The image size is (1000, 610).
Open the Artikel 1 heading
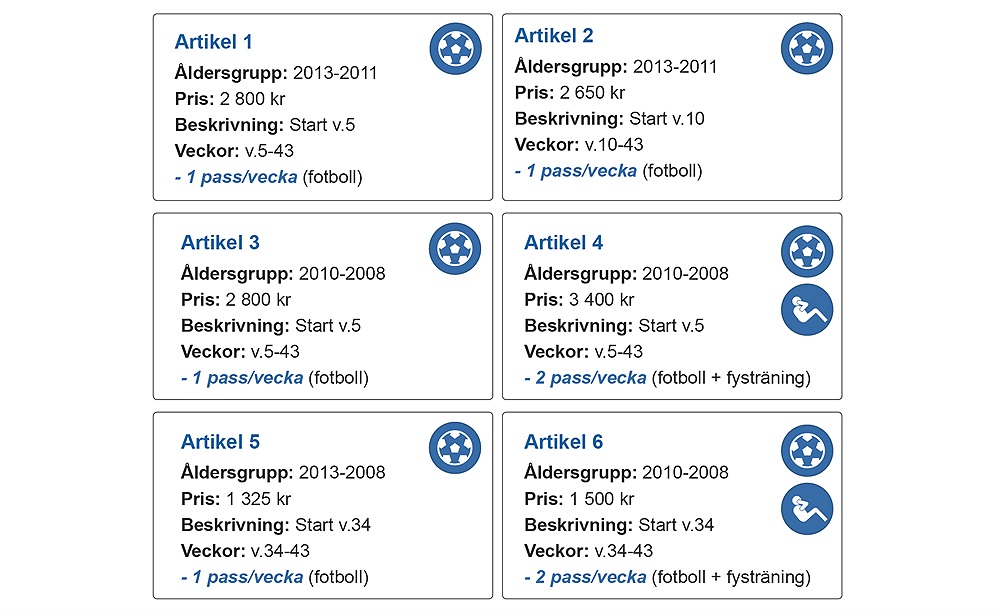pyautogui.click(x=214, y=42)
